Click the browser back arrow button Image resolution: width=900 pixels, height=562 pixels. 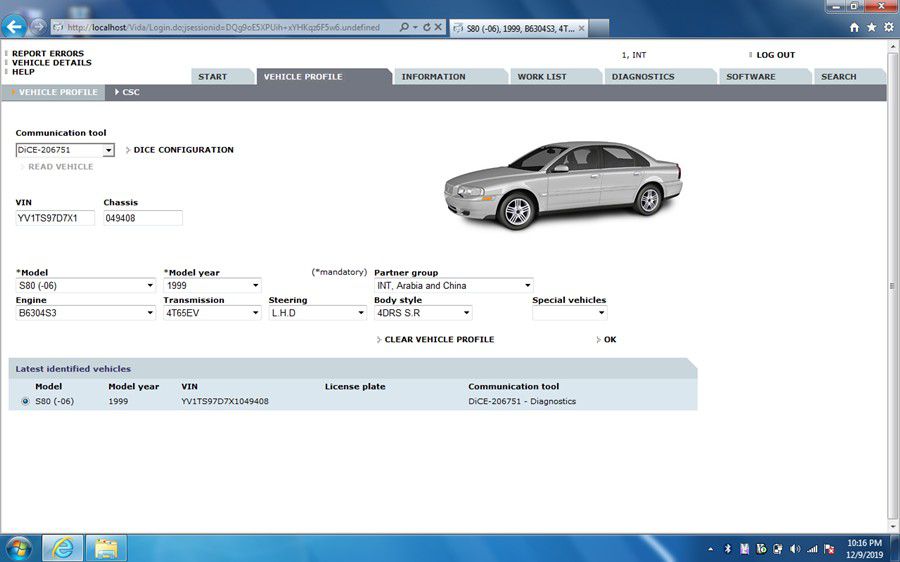click(x=15, y=27)
